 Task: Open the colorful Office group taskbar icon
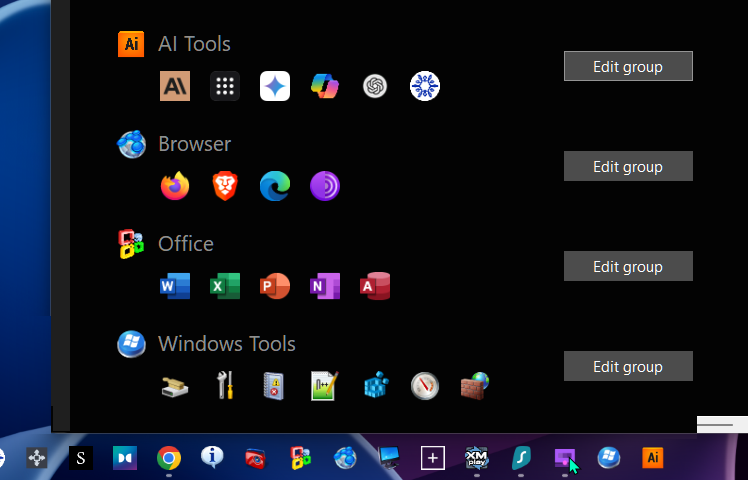pos(301,458)
